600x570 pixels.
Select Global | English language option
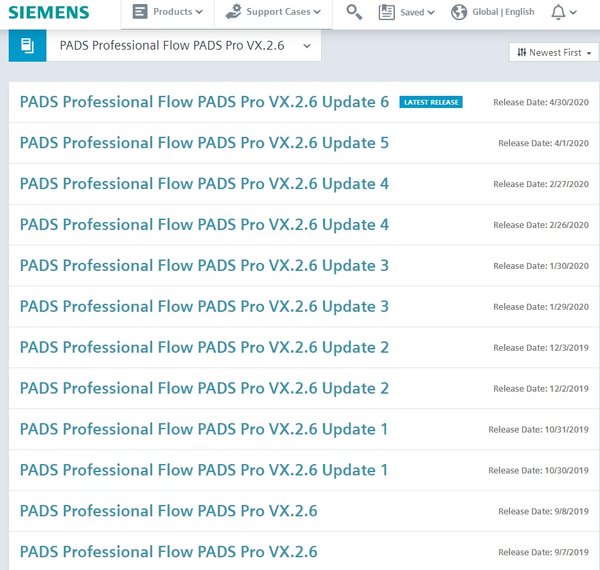point(503,12)
